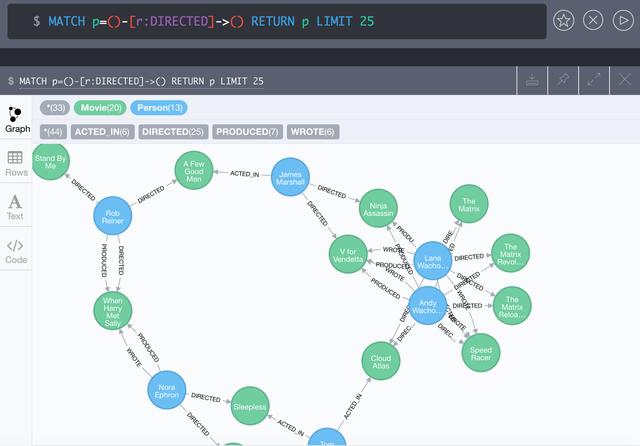Click The Matrix Reloaded node
Viewport: 640px width, 446px height.
512,306
